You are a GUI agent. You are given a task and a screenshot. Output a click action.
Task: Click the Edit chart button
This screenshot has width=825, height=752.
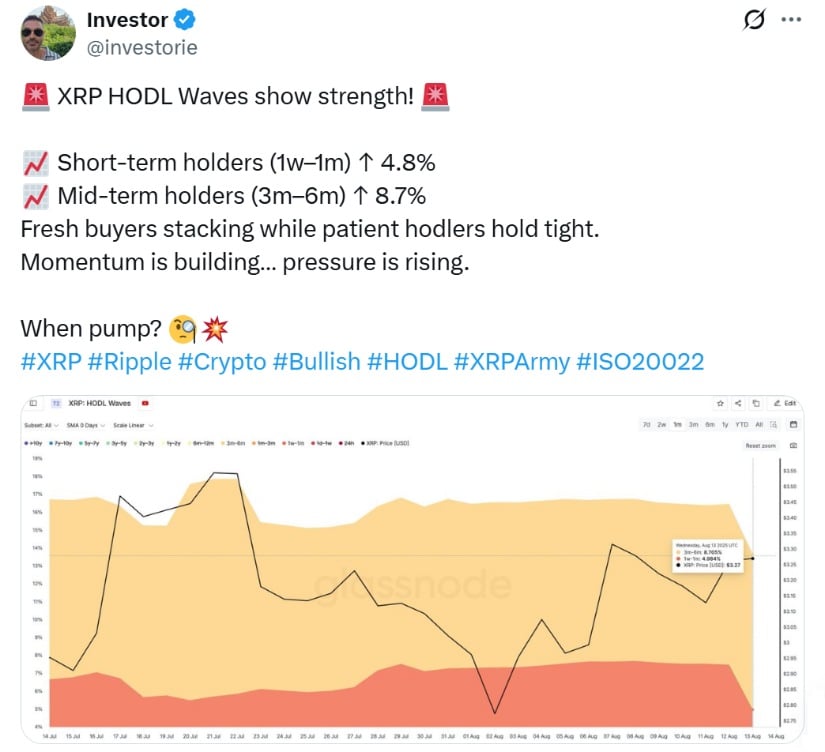[785, 403]
